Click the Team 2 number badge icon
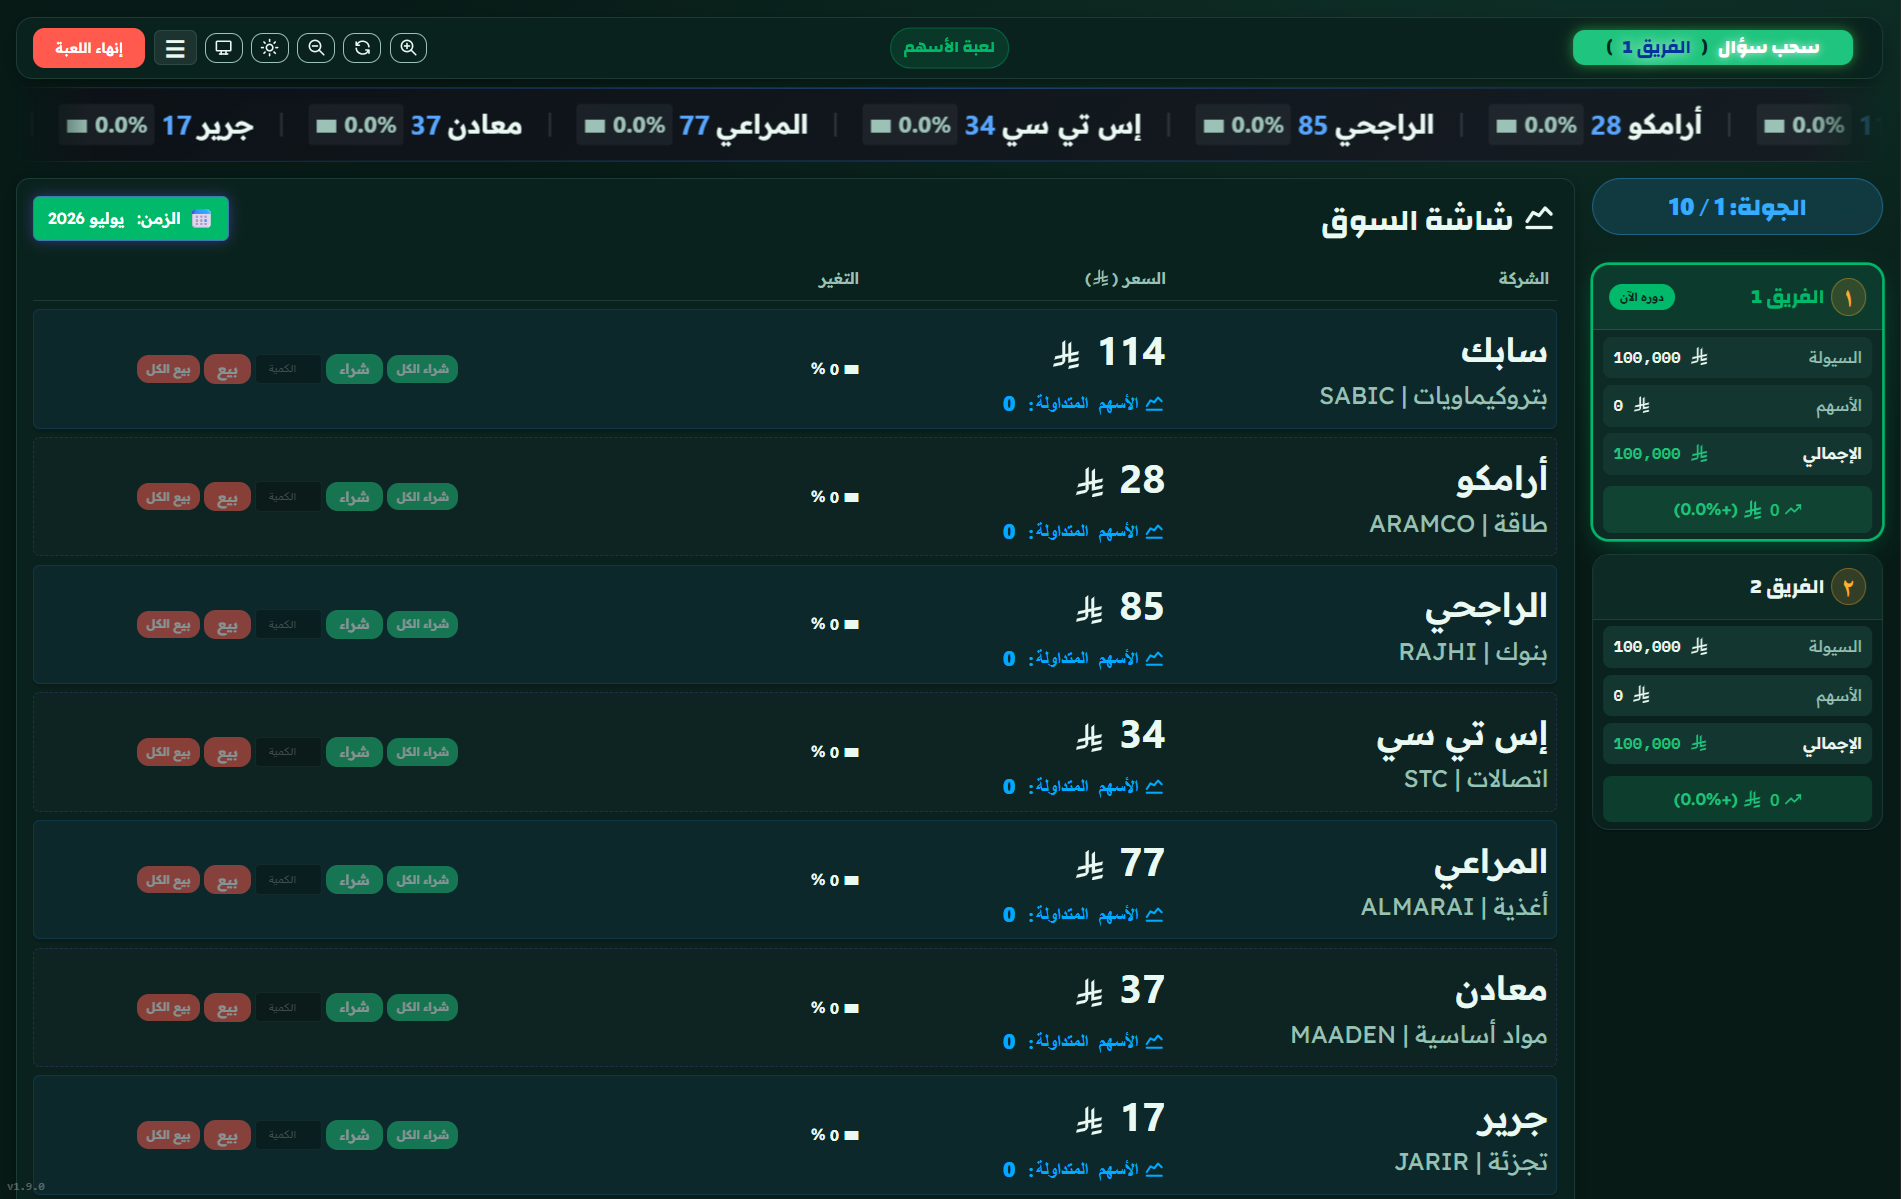The width and height of the screenshot is (1901, 1199). click(x=1848, y=587)
